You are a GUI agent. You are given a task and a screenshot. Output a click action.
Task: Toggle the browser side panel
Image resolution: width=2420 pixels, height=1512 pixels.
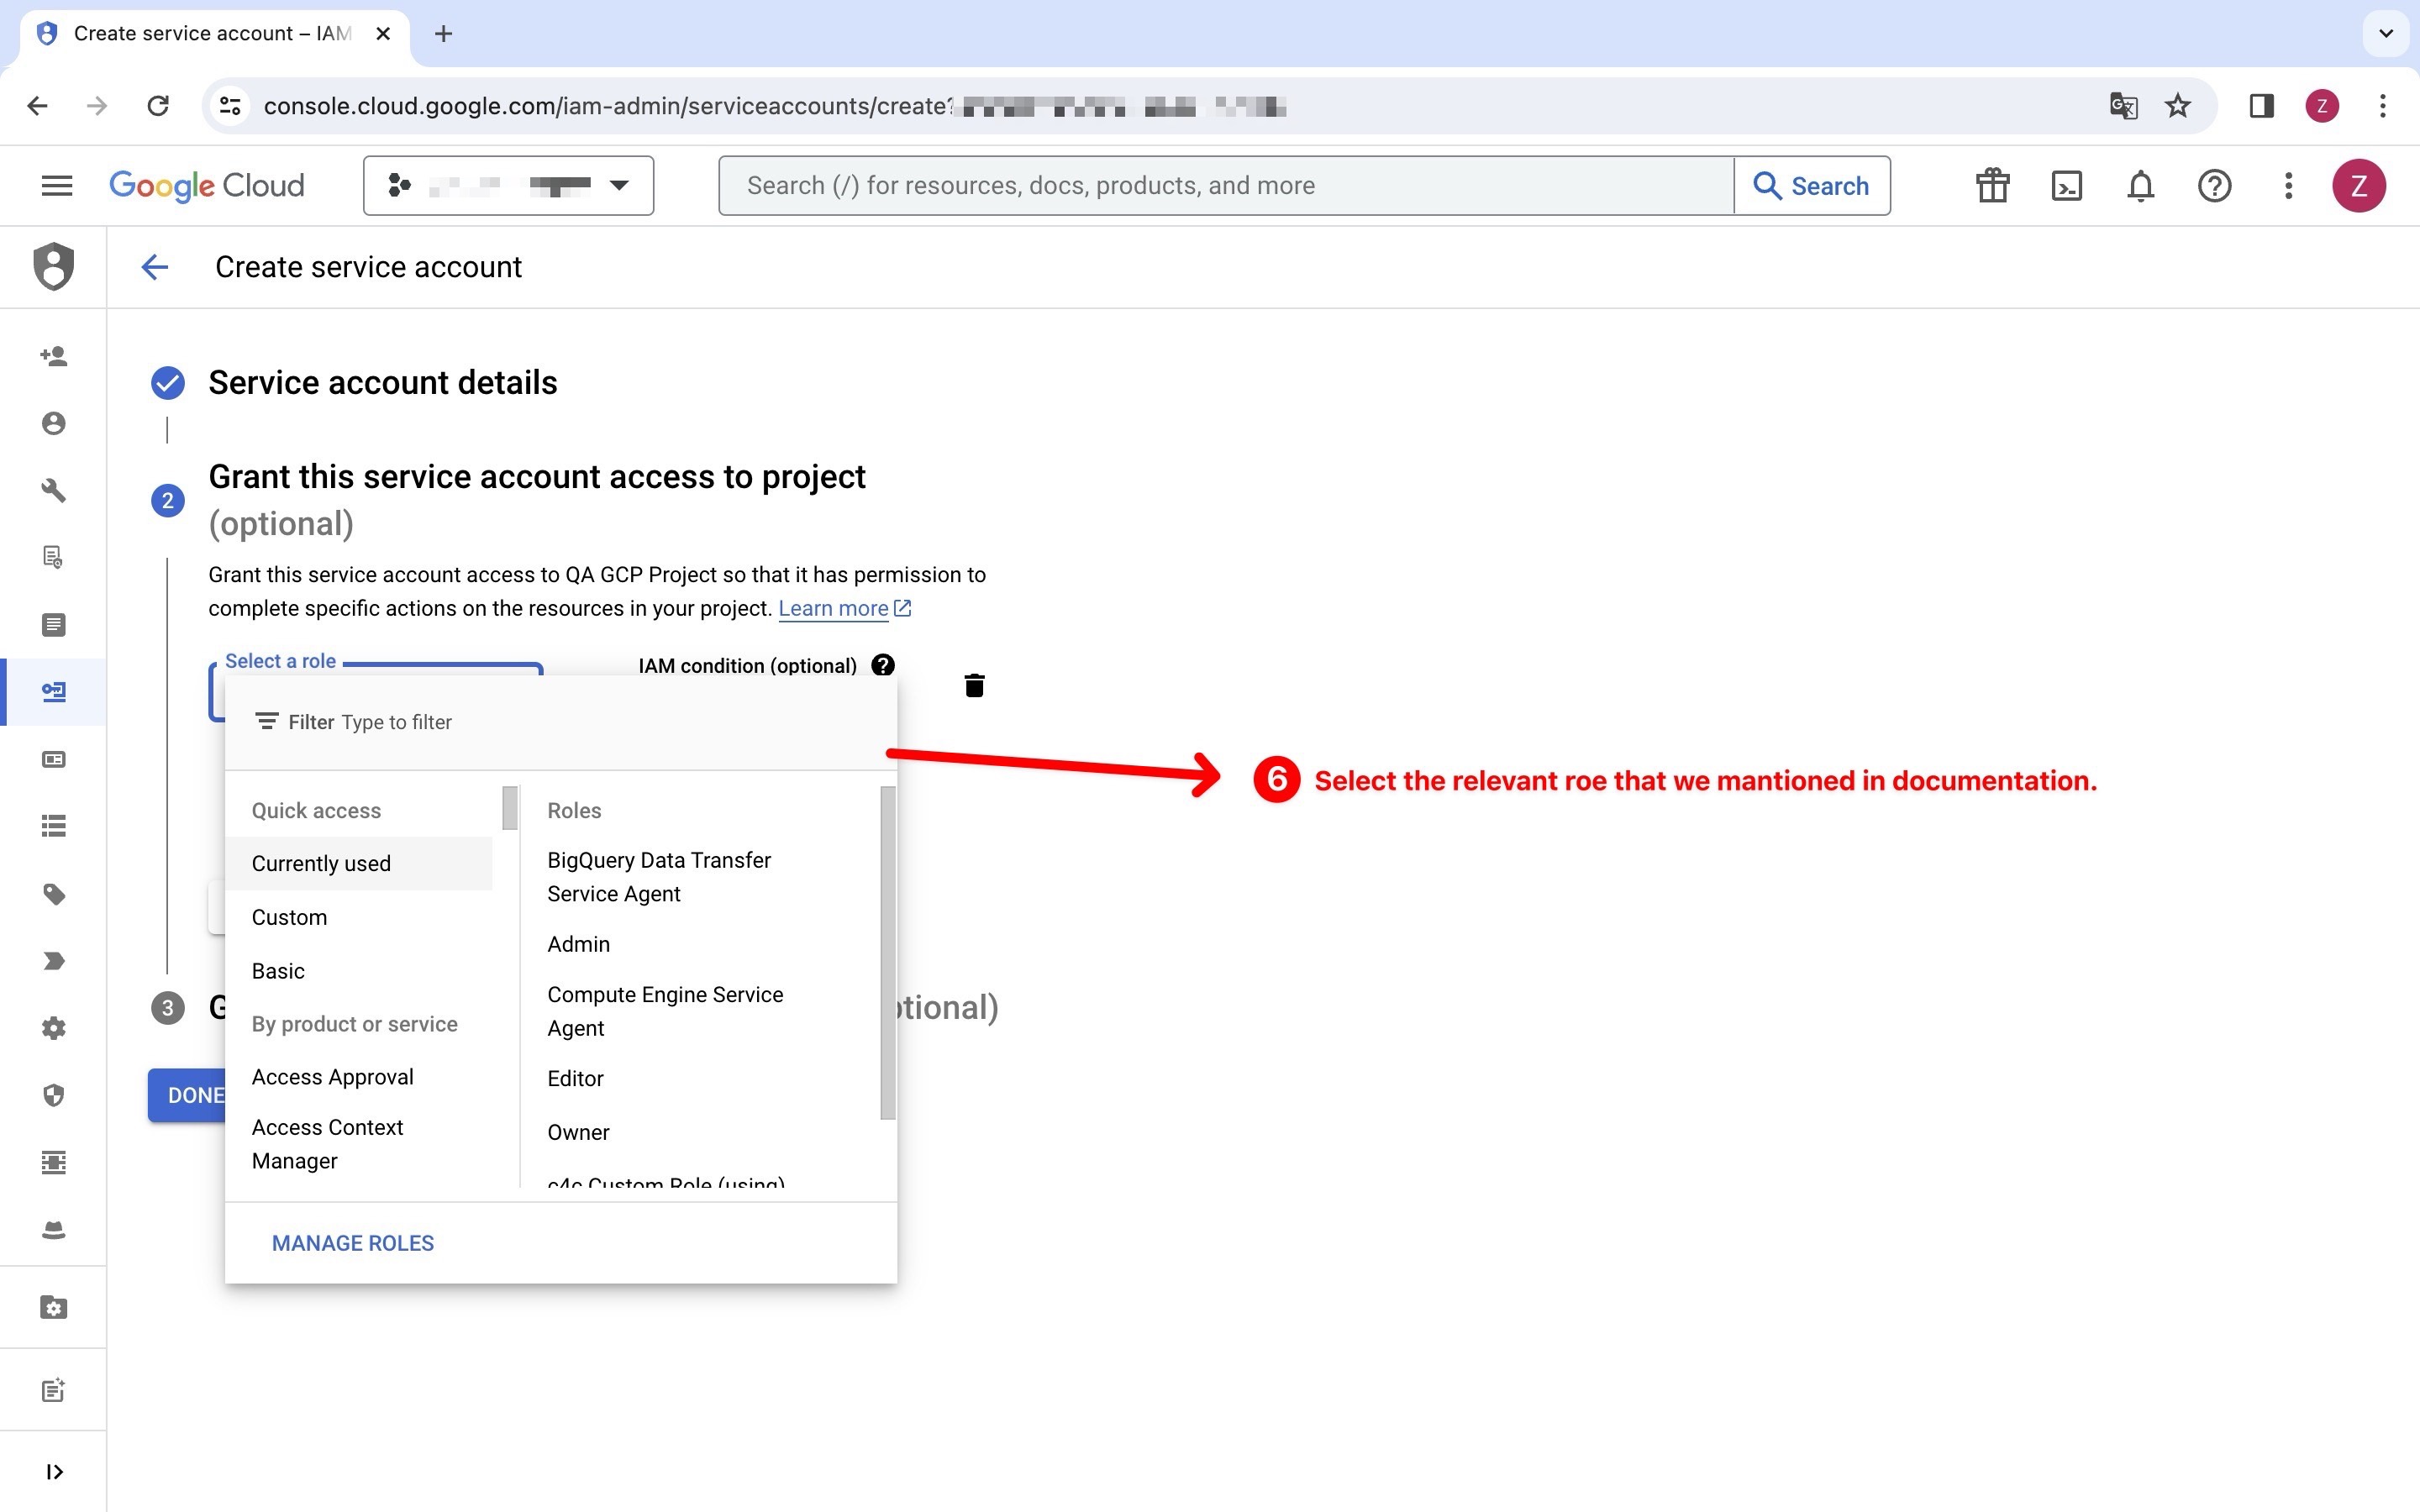[2261, 106]
